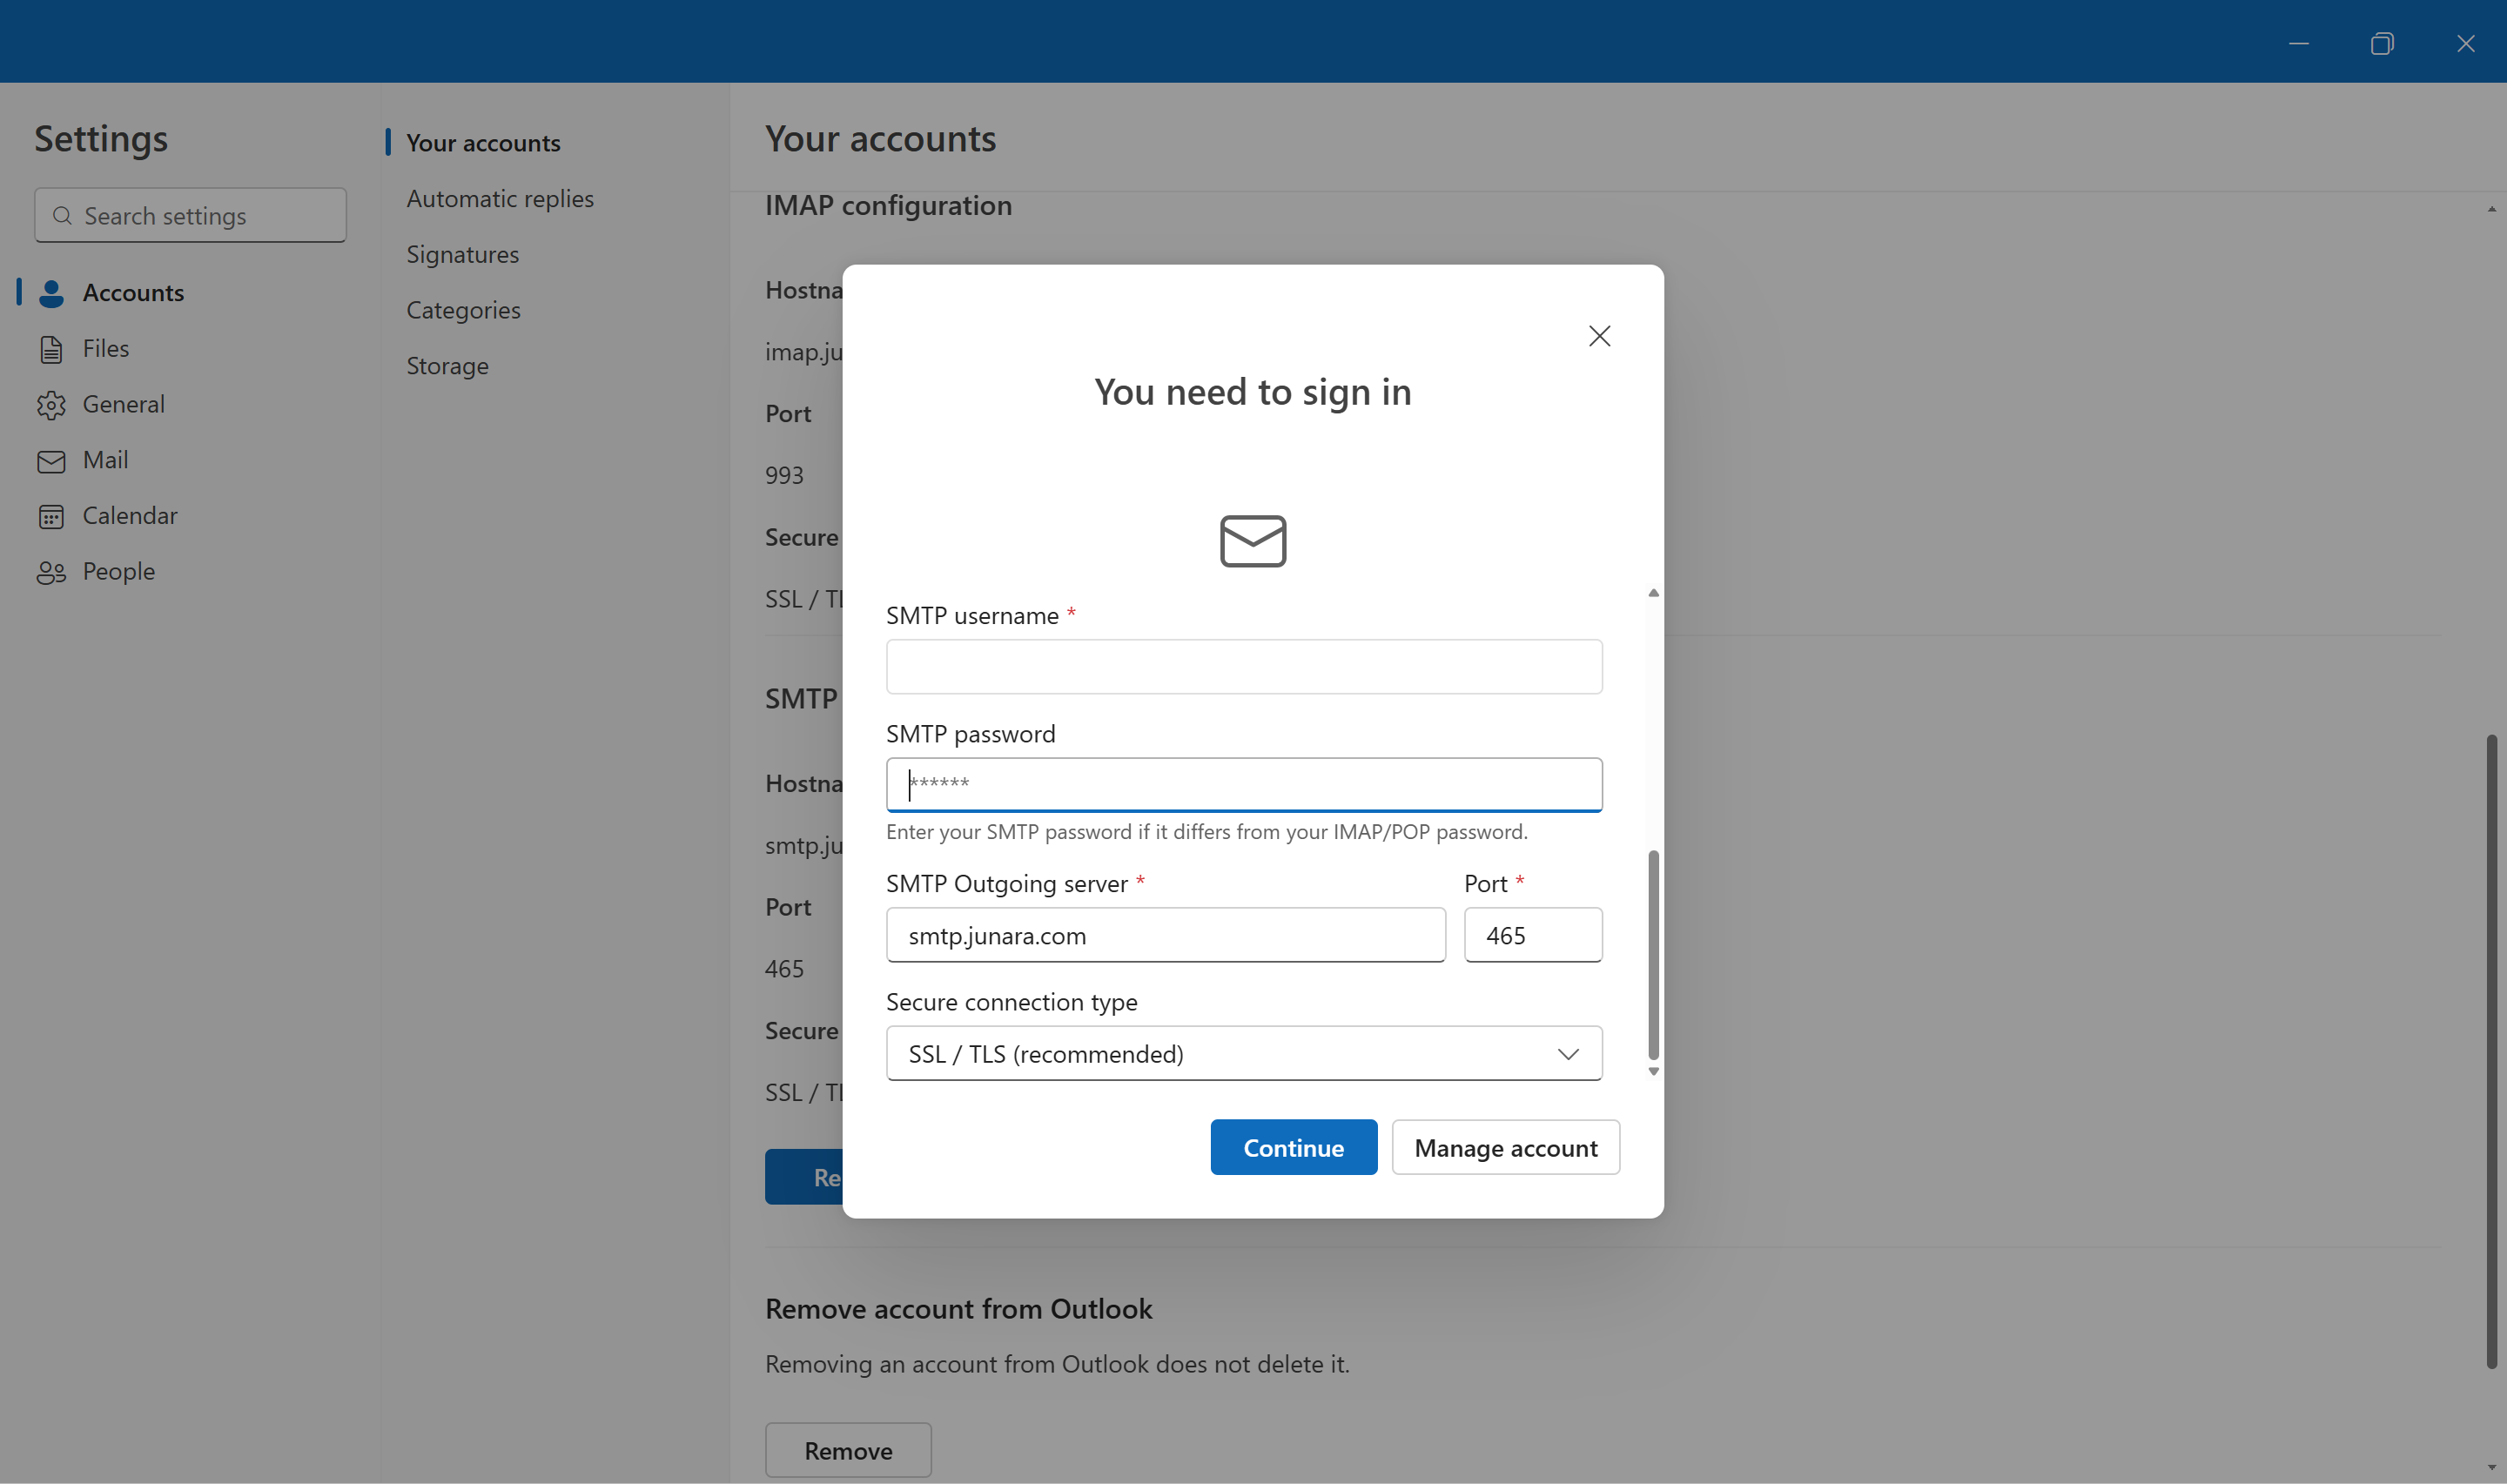This screenshot has width=2507, height=1484.
Task: Click the SMTP username input field
Action: point(1244,667)
